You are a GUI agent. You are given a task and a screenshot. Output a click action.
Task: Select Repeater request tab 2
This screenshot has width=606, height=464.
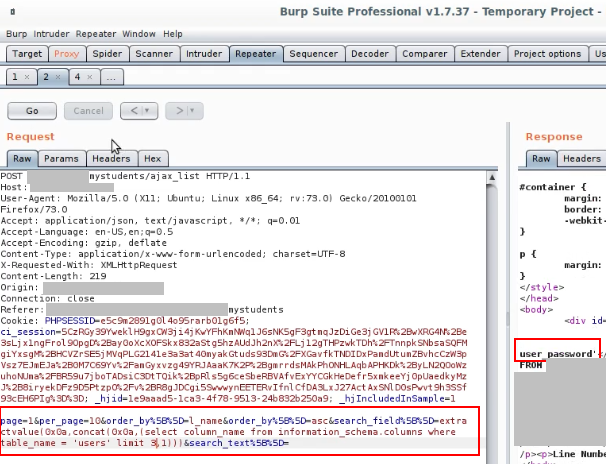coord(46,77)
